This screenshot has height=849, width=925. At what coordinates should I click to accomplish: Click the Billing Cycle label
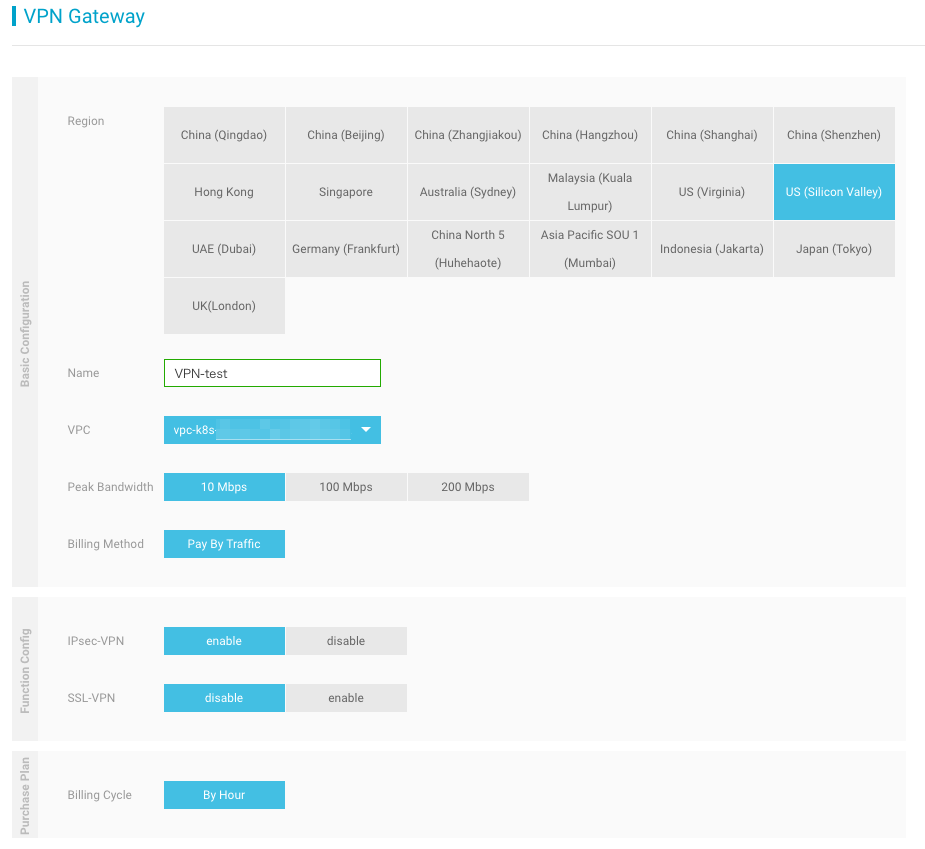(100, 795)
